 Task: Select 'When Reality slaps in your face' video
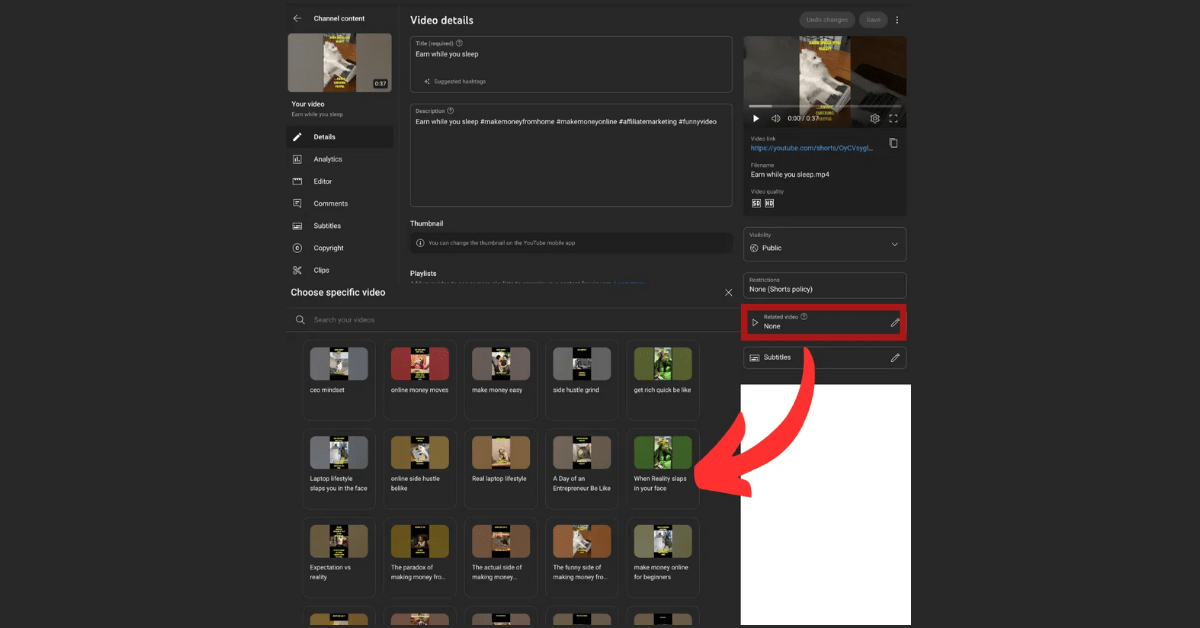pyautogui.click(x=663, y=469)
